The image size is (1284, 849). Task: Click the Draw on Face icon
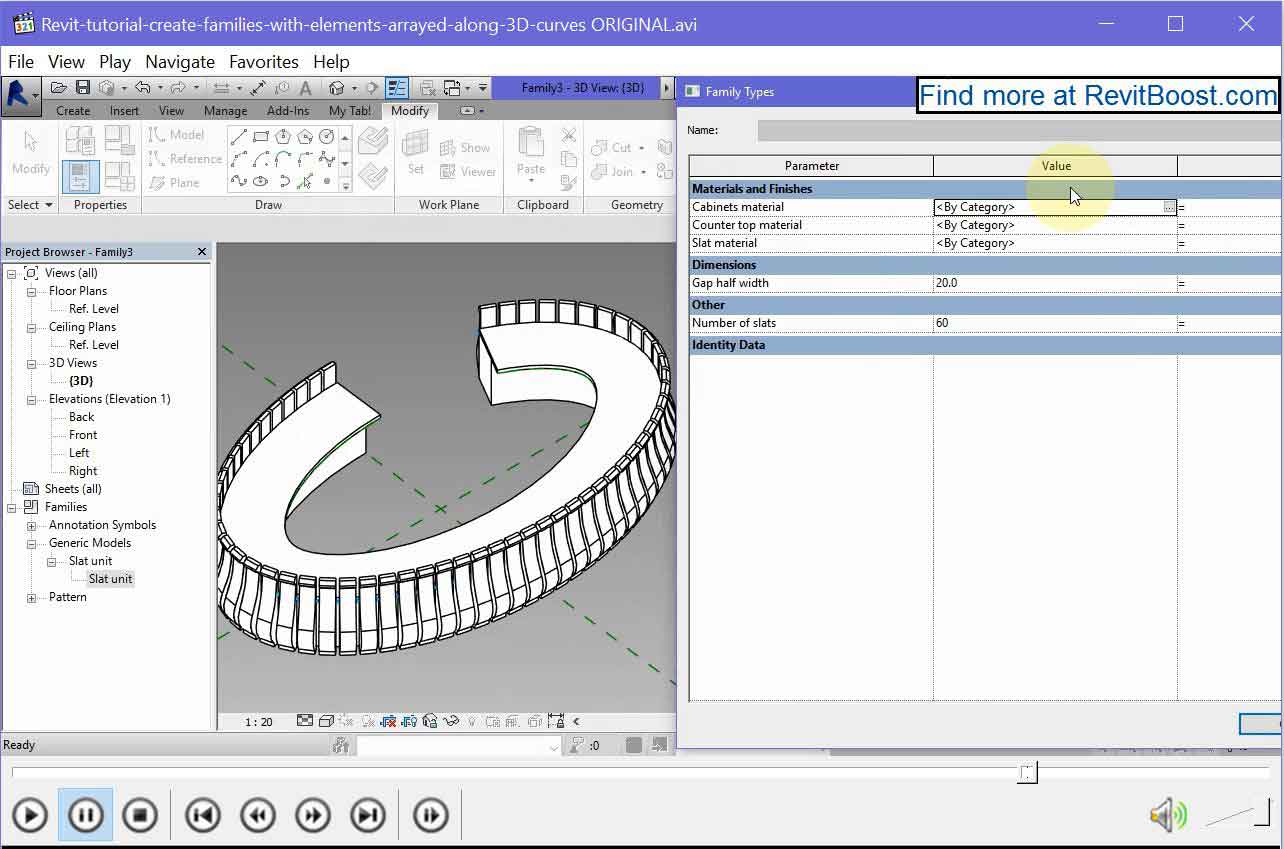(373, 141)
